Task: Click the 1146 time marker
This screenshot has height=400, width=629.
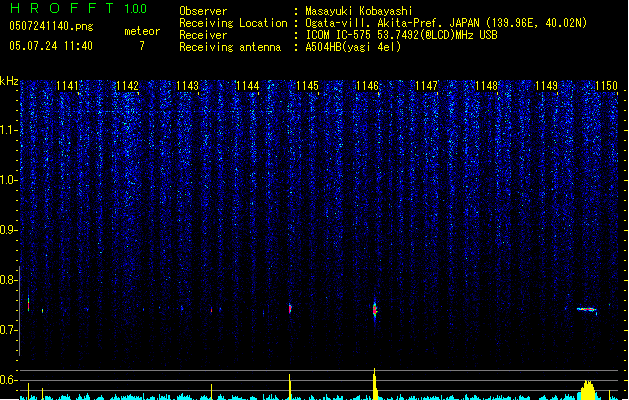Action: coord(367,86)
